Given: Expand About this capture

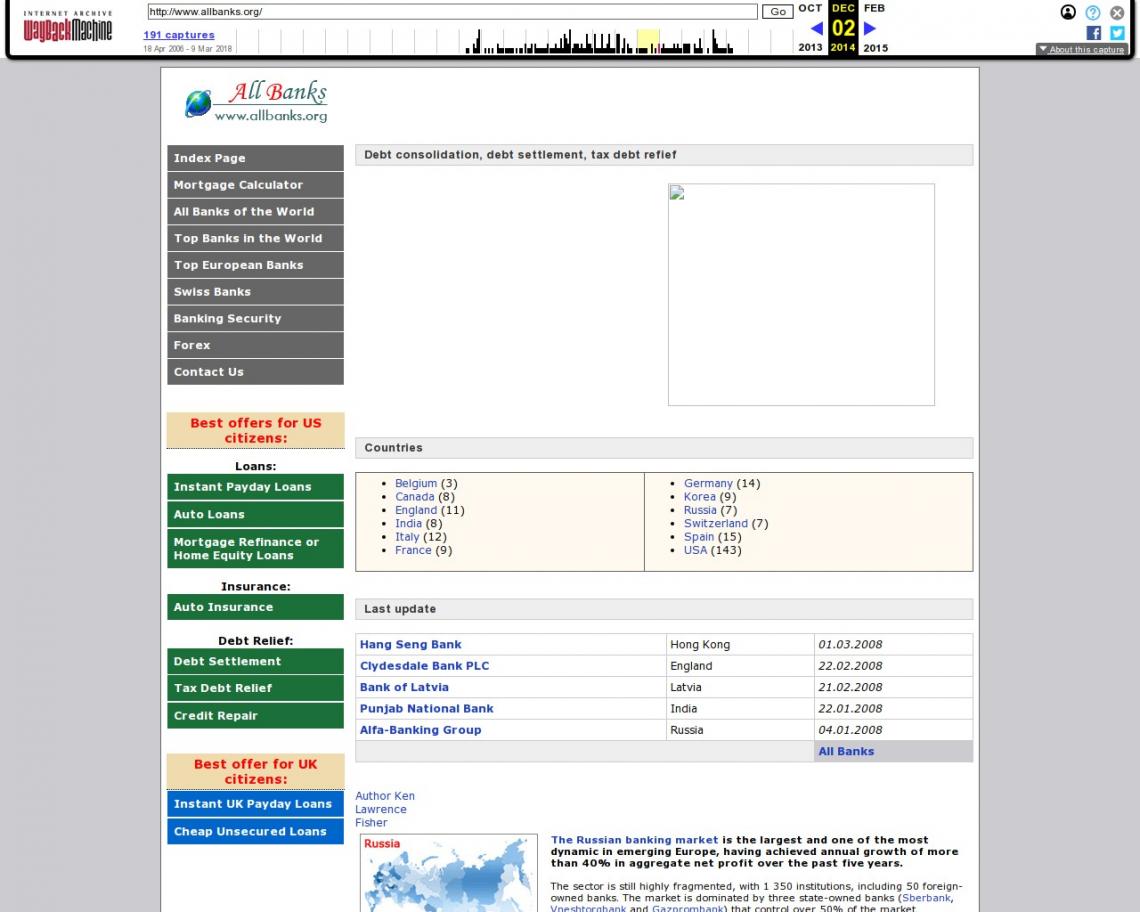Looking at the screenshot, I should click(x=1082, y=49).
